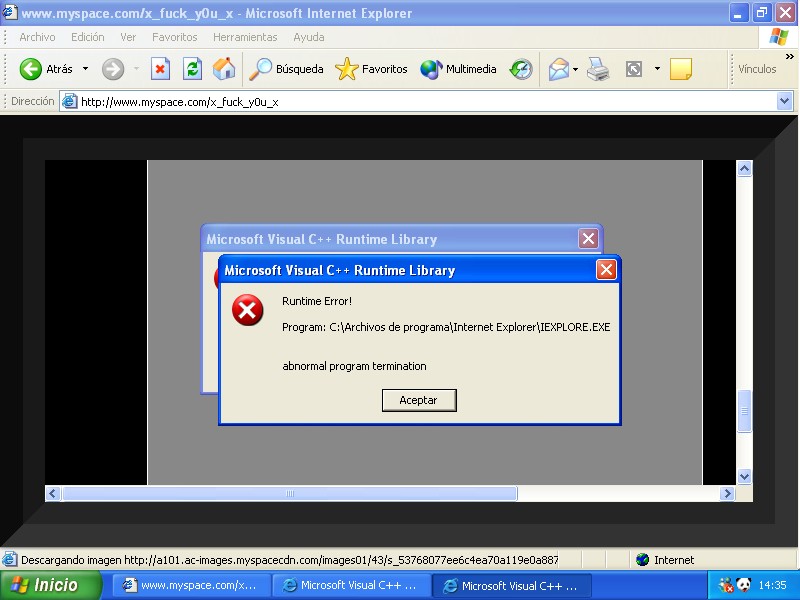Open the History clock icon

[x=521, y=69]
